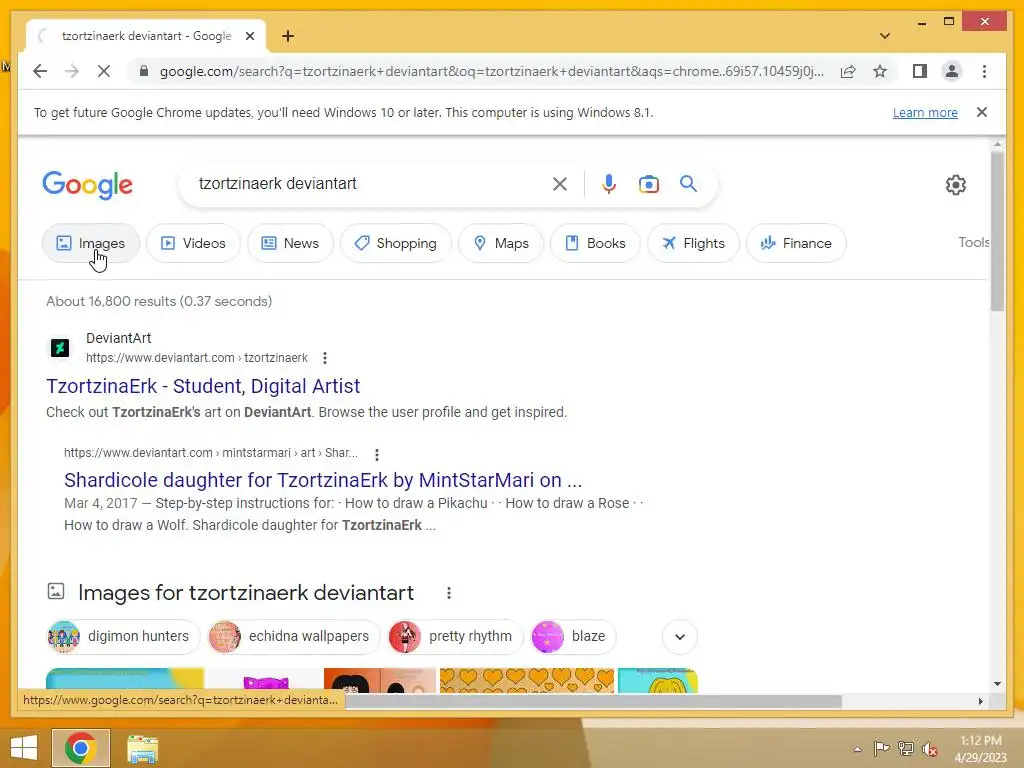View site info via padlock icon
The image size is (1024, 768).
point(144,71)
